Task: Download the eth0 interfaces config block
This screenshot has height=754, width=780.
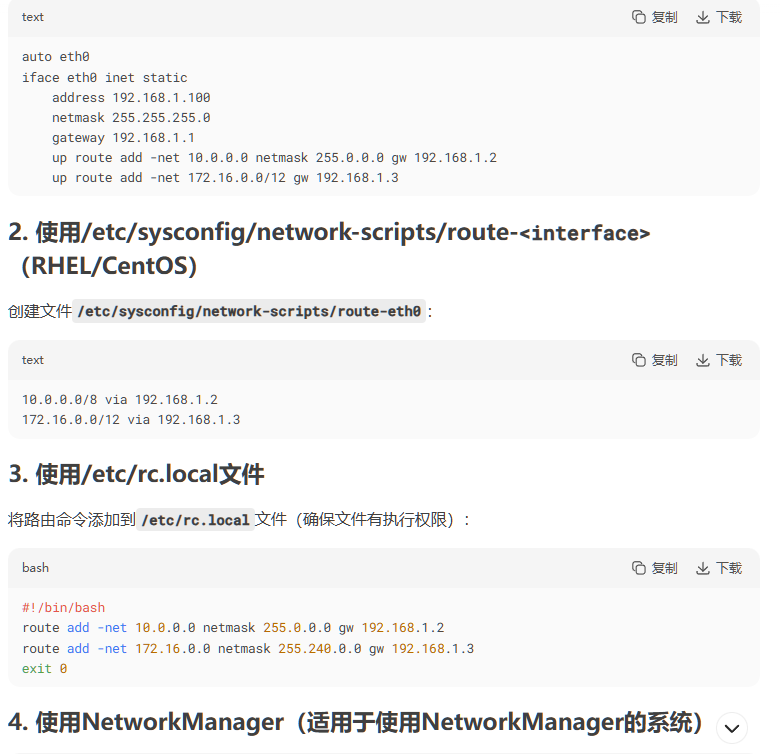Action: pos(719,17)
